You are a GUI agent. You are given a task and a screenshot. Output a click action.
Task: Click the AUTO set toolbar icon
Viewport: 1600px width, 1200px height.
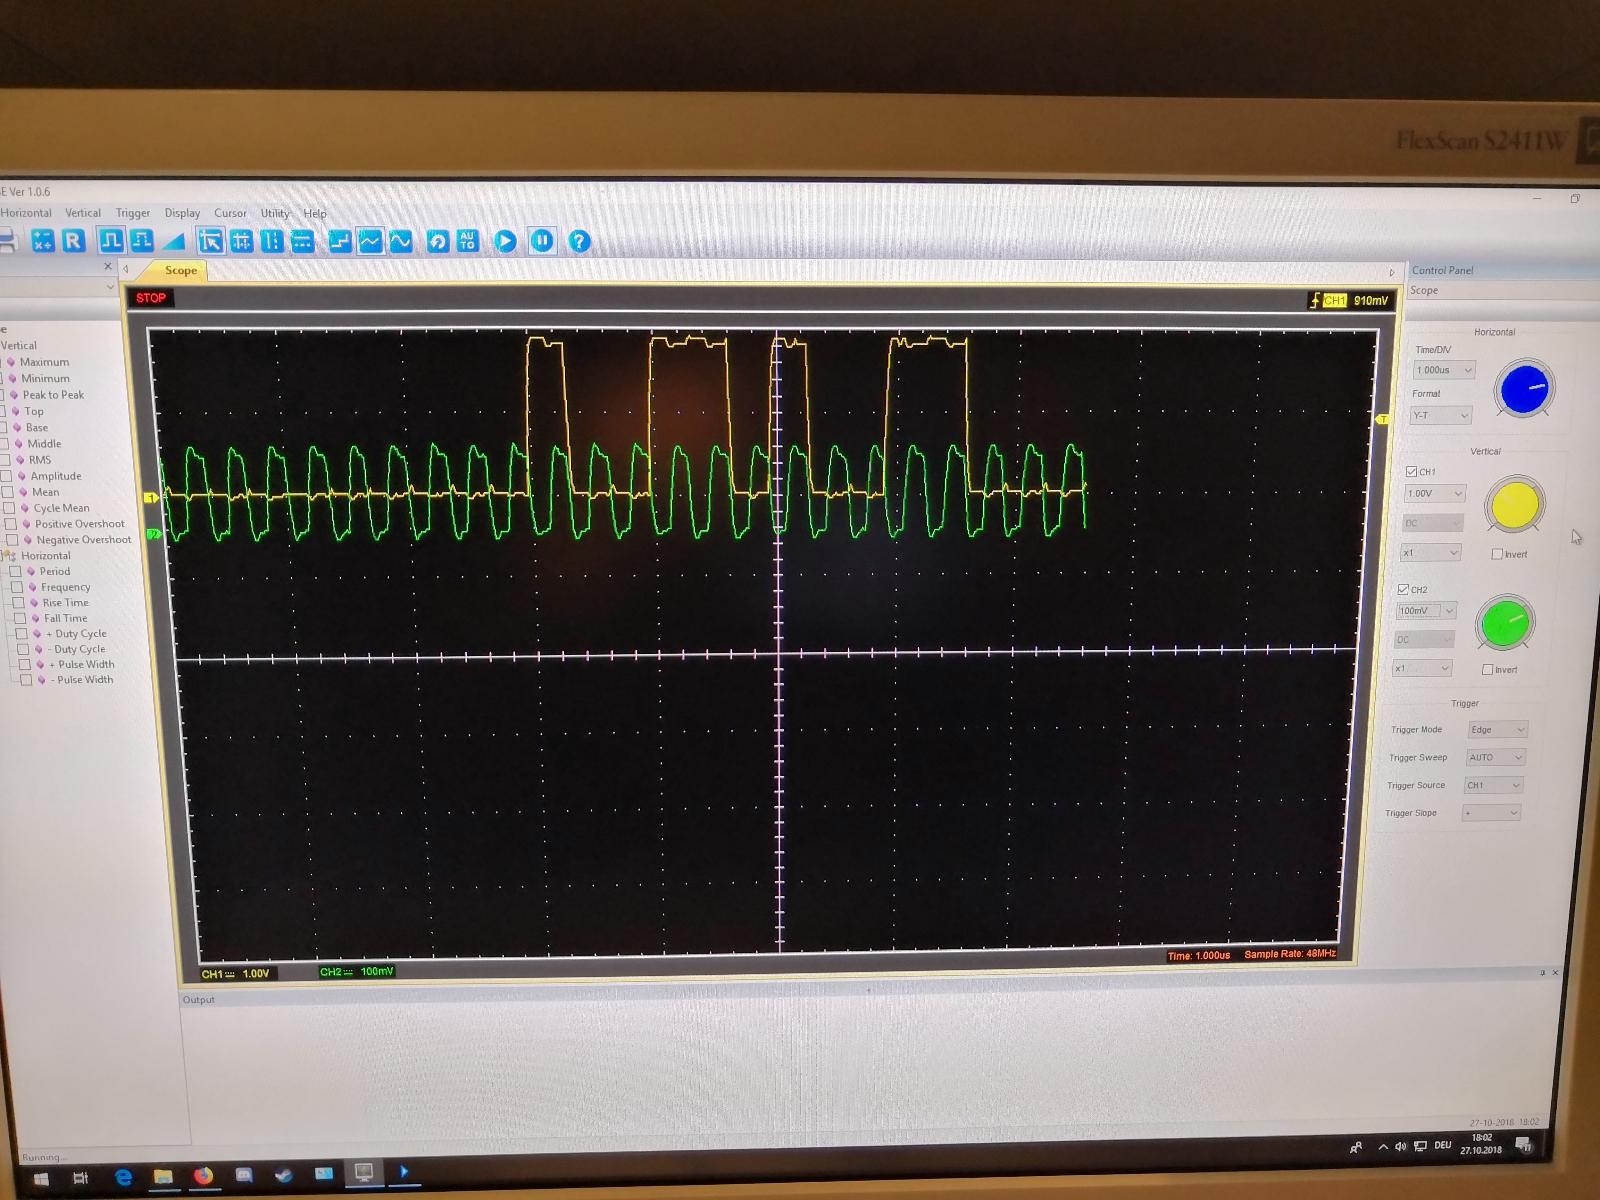[467, 241]
